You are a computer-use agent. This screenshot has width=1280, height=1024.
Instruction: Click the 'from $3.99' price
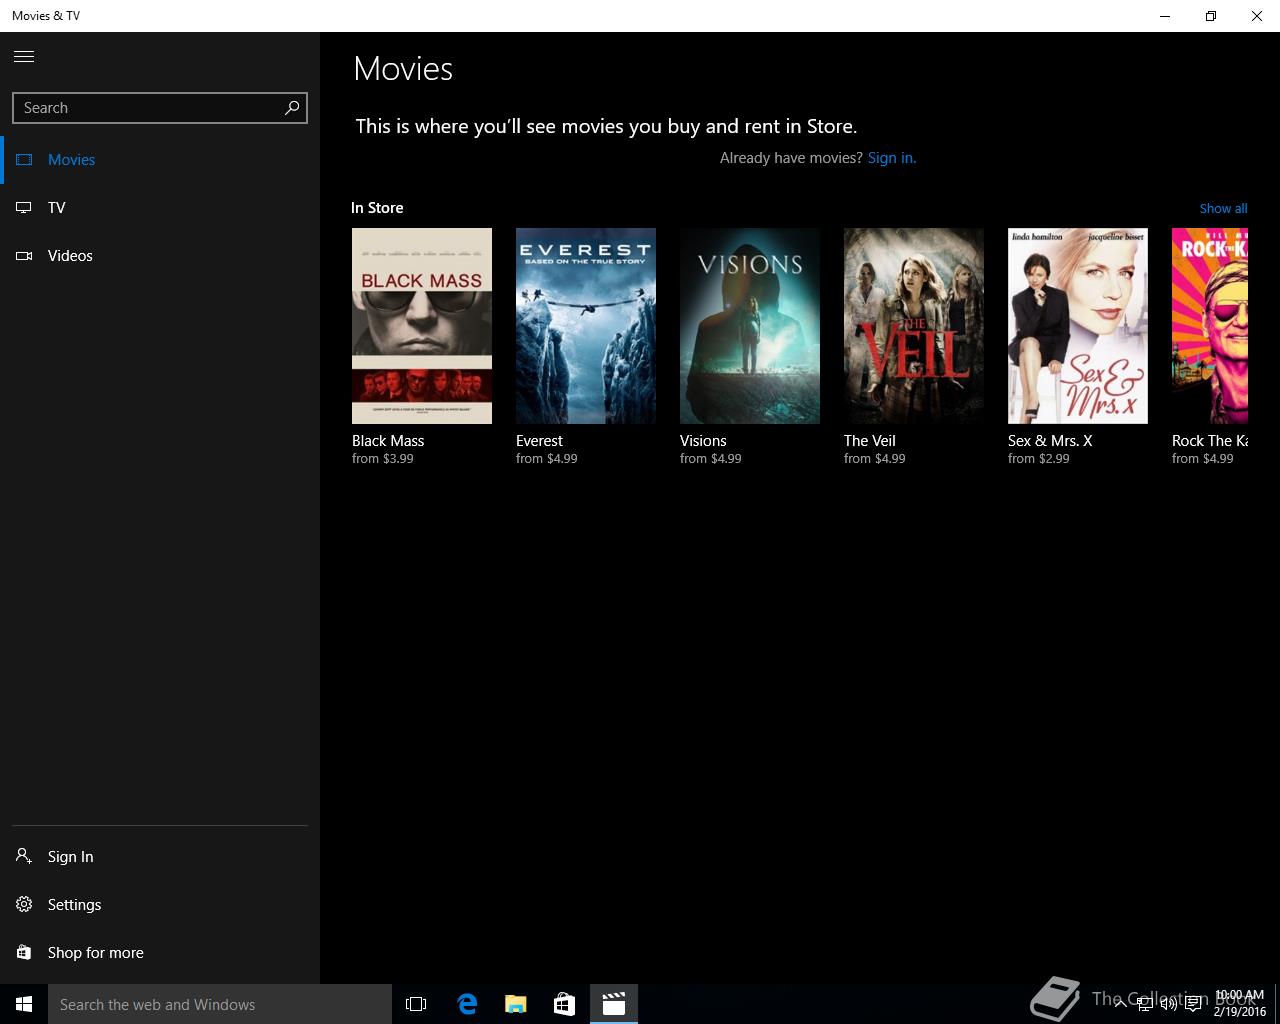pyautogui.click(x=383, y=459)
